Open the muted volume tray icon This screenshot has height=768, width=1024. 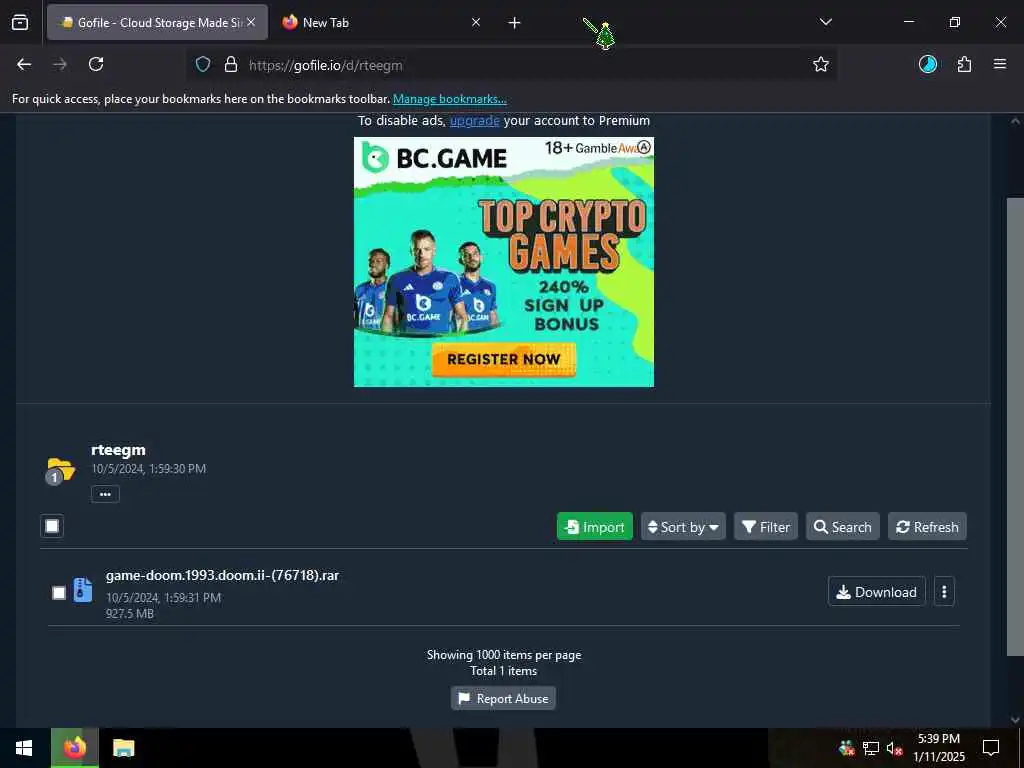coord(894,748)
